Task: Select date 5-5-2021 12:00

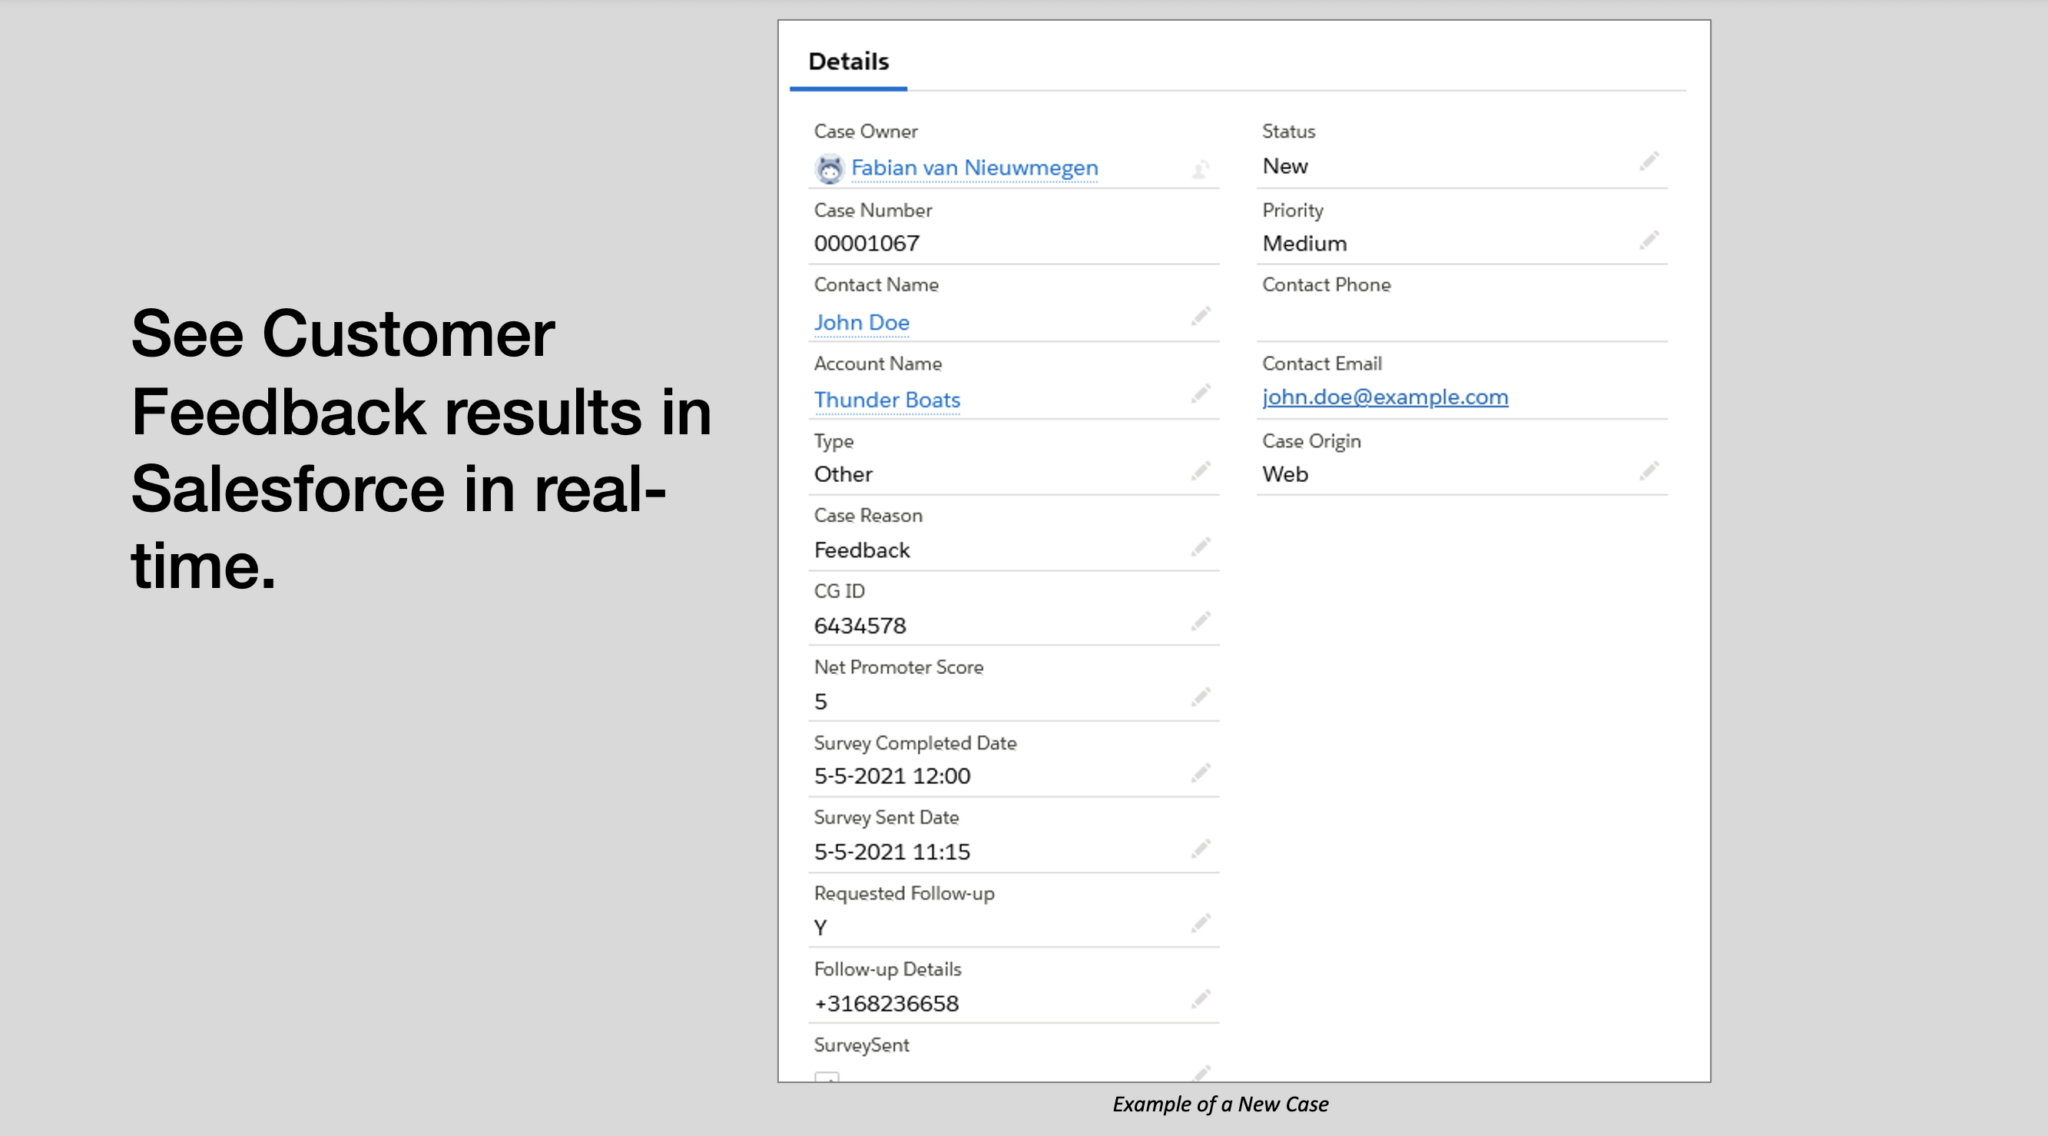Action: point(892,776)
